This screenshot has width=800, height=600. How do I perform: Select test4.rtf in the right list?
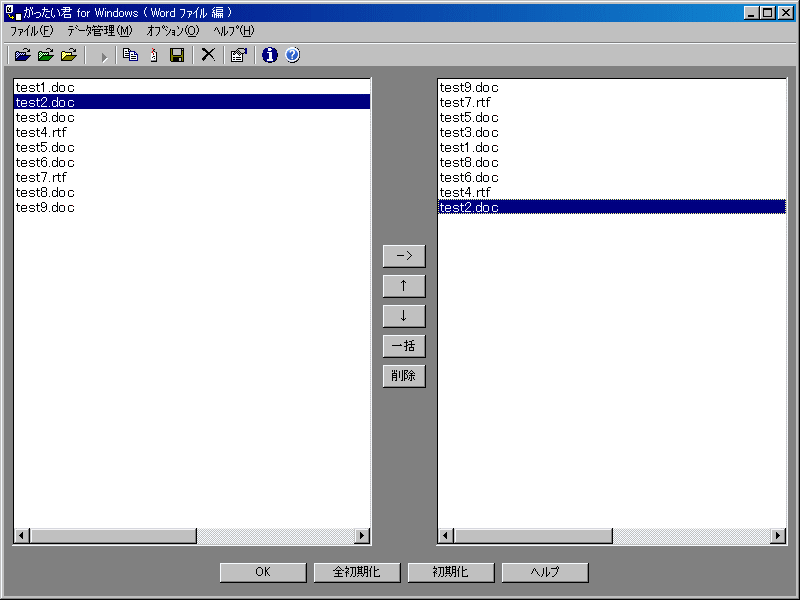(612, 192)
